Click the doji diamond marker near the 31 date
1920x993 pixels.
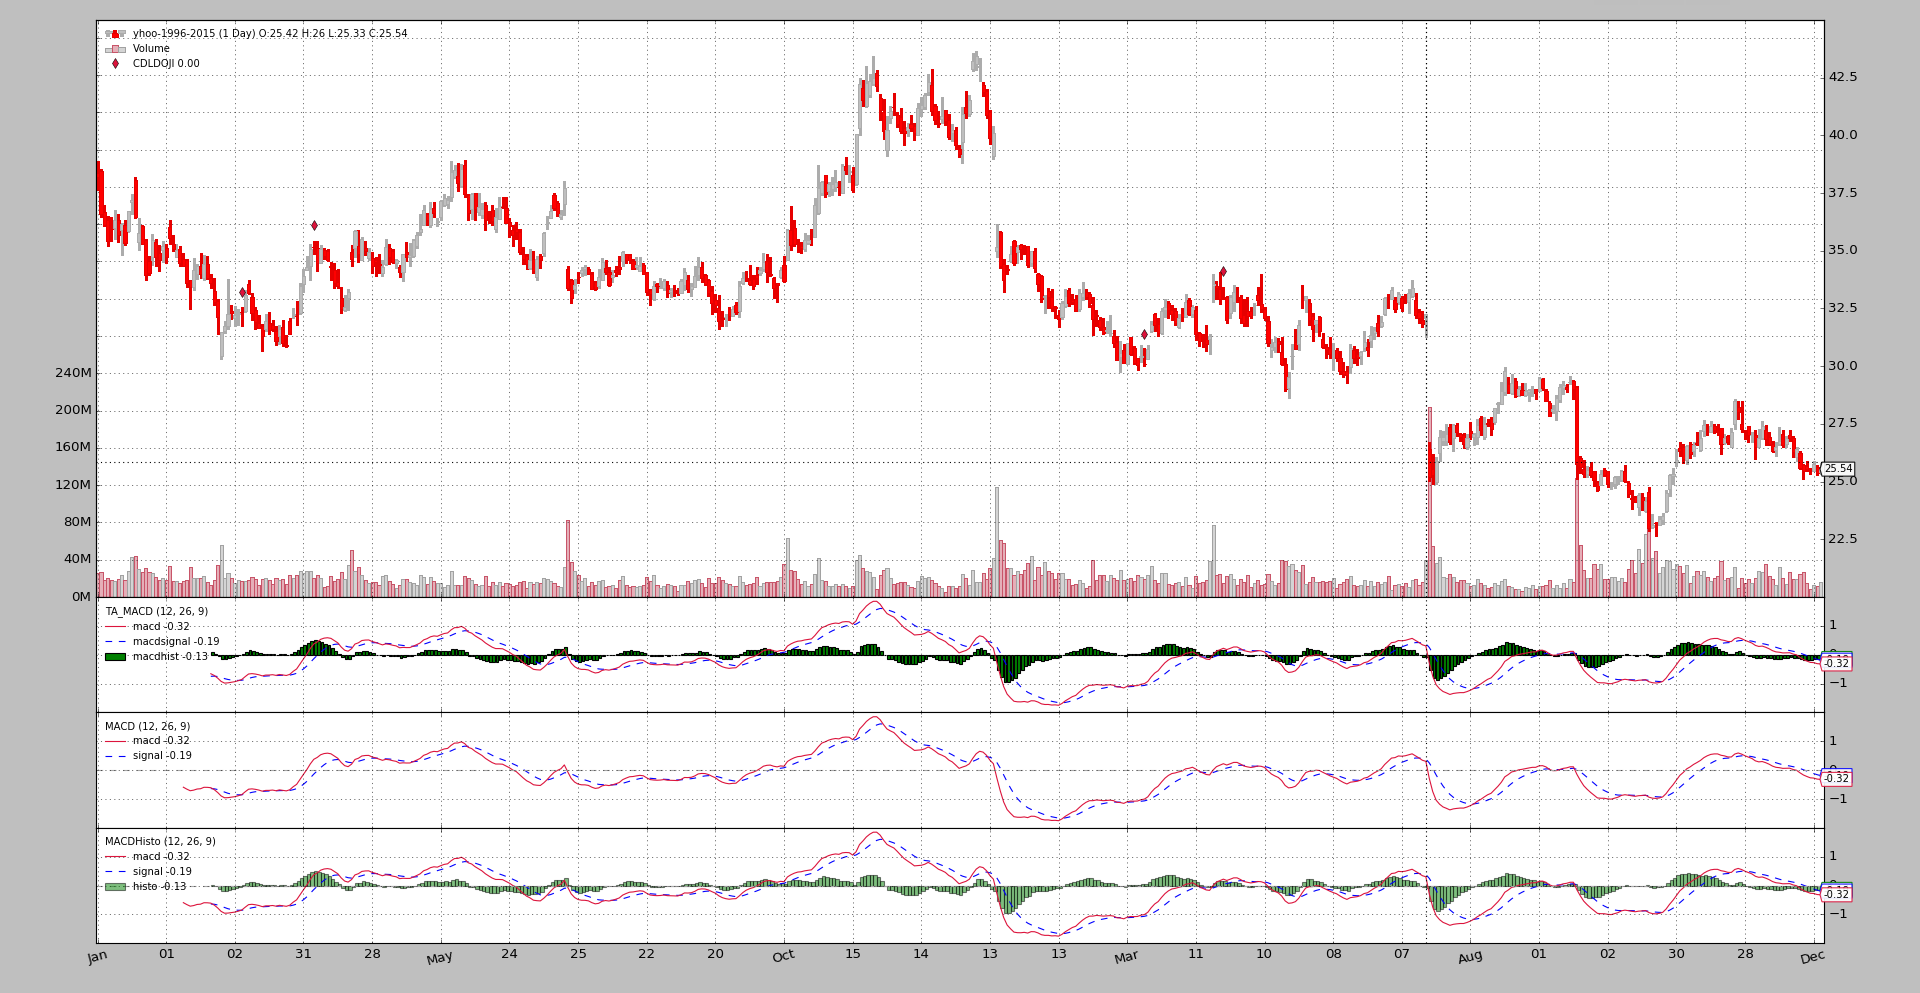point(314,226)
